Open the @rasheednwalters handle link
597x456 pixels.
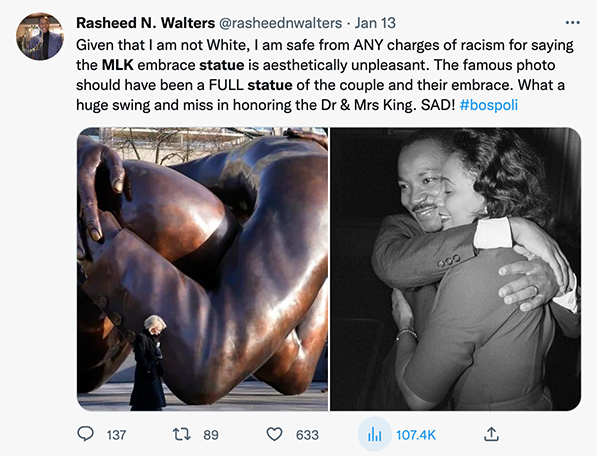(x=280, y=23)
